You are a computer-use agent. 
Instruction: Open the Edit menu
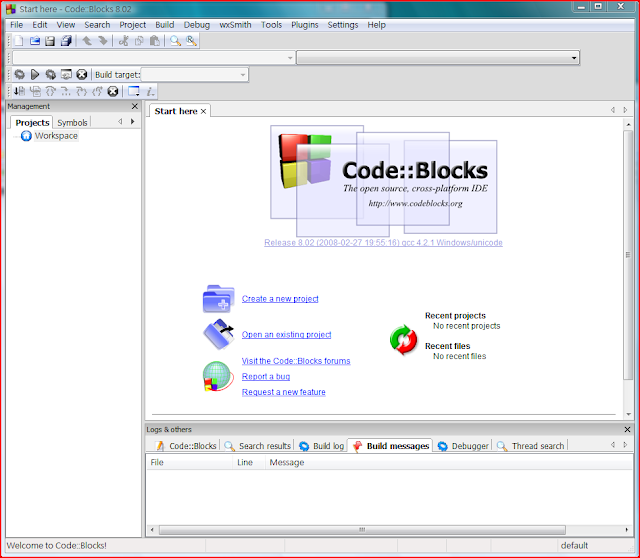40,25
